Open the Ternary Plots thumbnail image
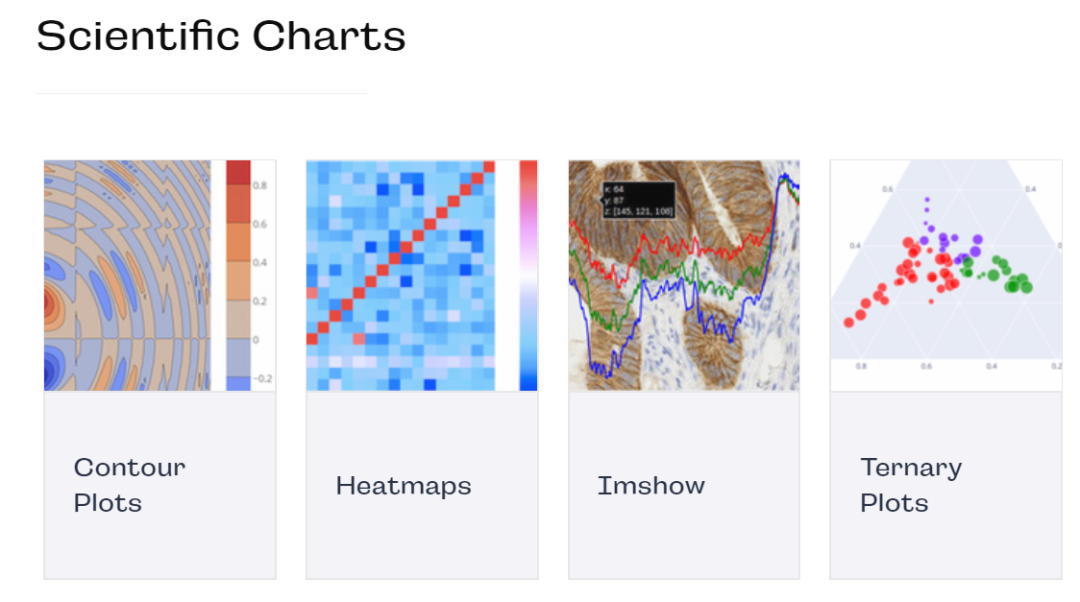1080x602 pixels. [946, 276]
